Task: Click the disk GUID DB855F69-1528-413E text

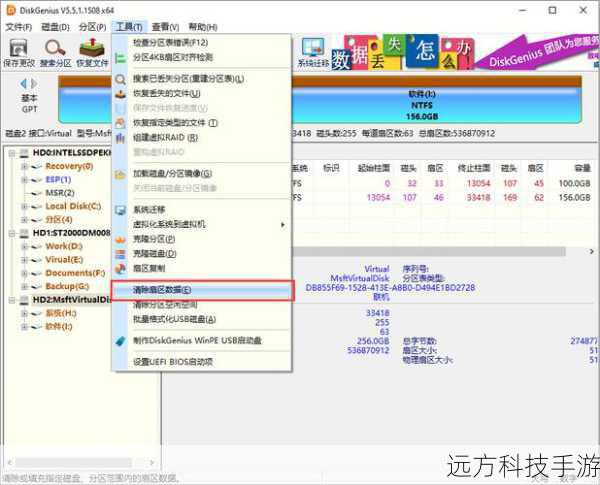Action: click(390, 287)
